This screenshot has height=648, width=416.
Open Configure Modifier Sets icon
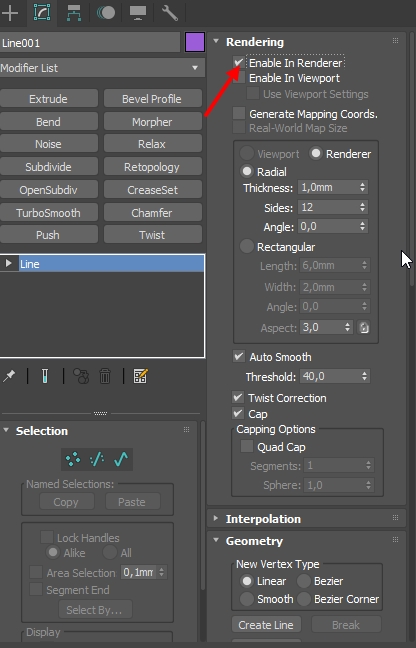[x=140, y=376]
